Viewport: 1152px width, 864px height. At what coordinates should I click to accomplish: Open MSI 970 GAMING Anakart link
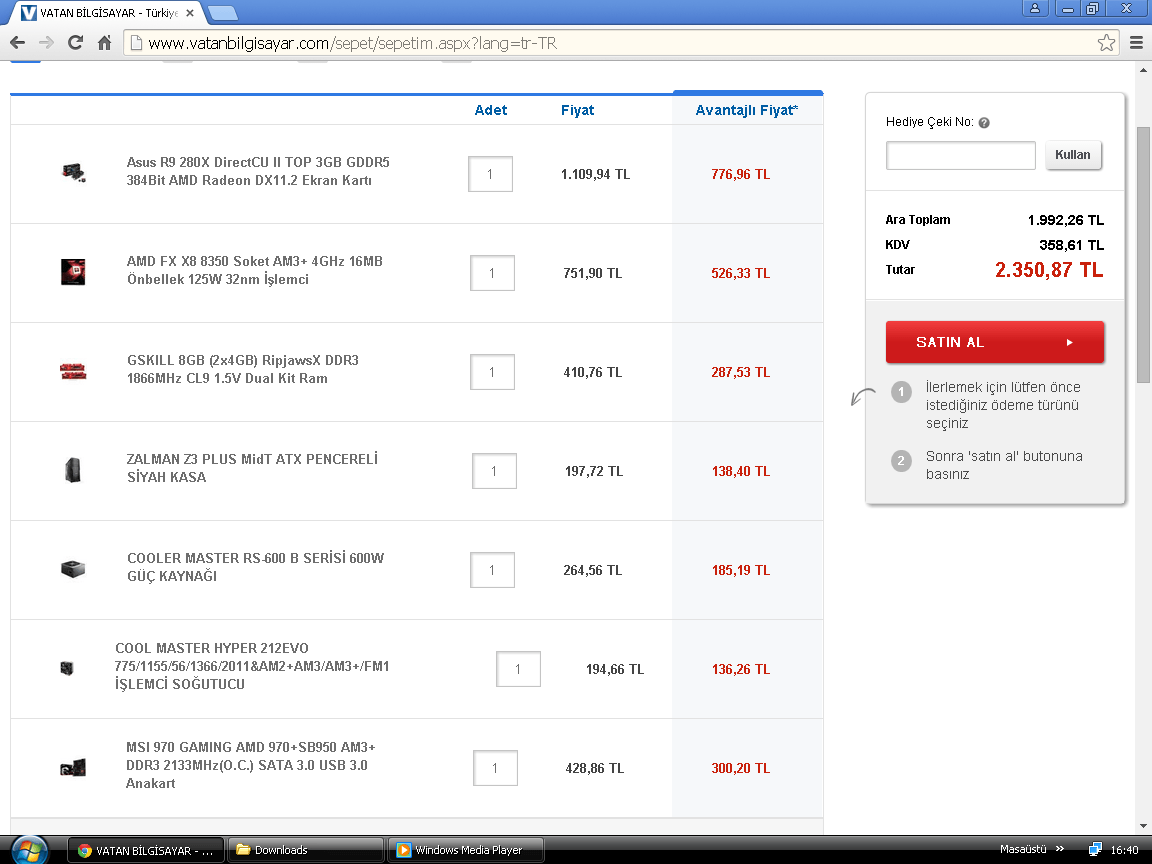click(x=251, y=765)
